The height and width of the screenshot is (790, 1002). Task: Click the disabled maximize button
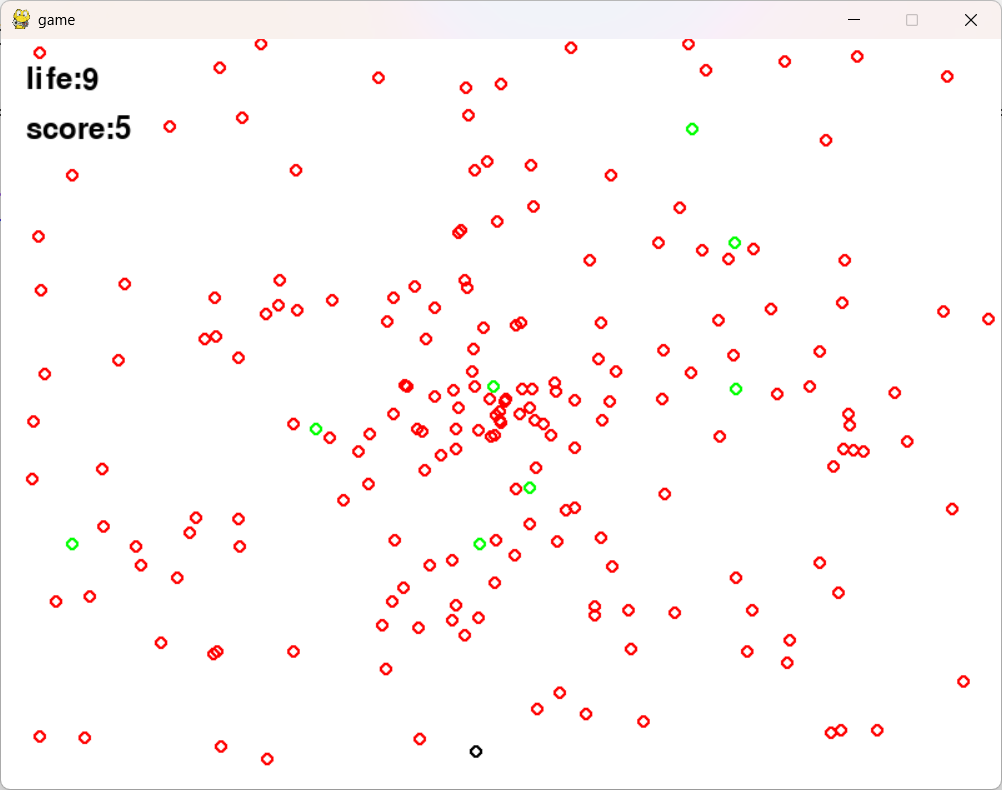pos(912,20)
